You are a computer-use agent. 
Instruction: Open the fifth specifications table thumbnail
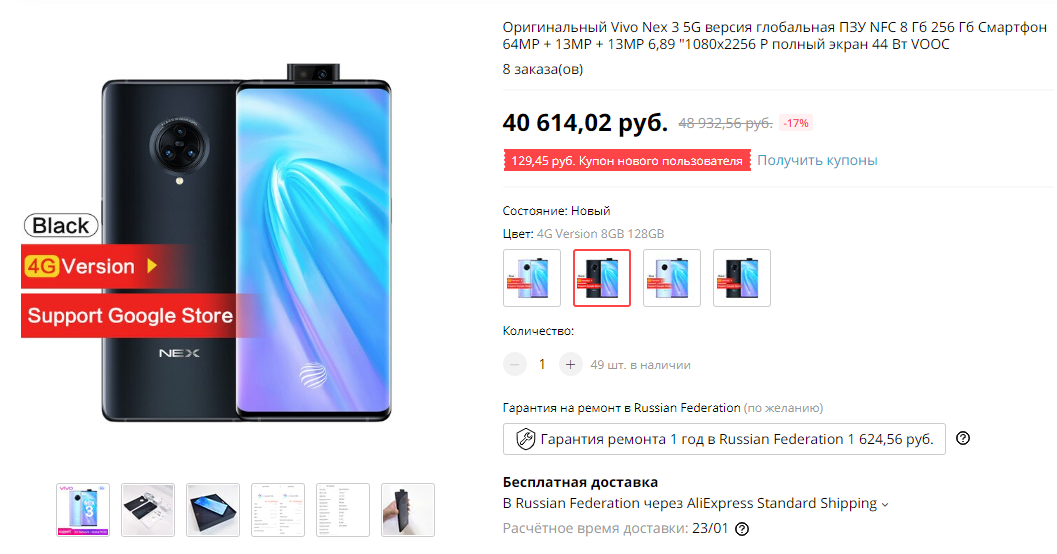pos(343,510)
